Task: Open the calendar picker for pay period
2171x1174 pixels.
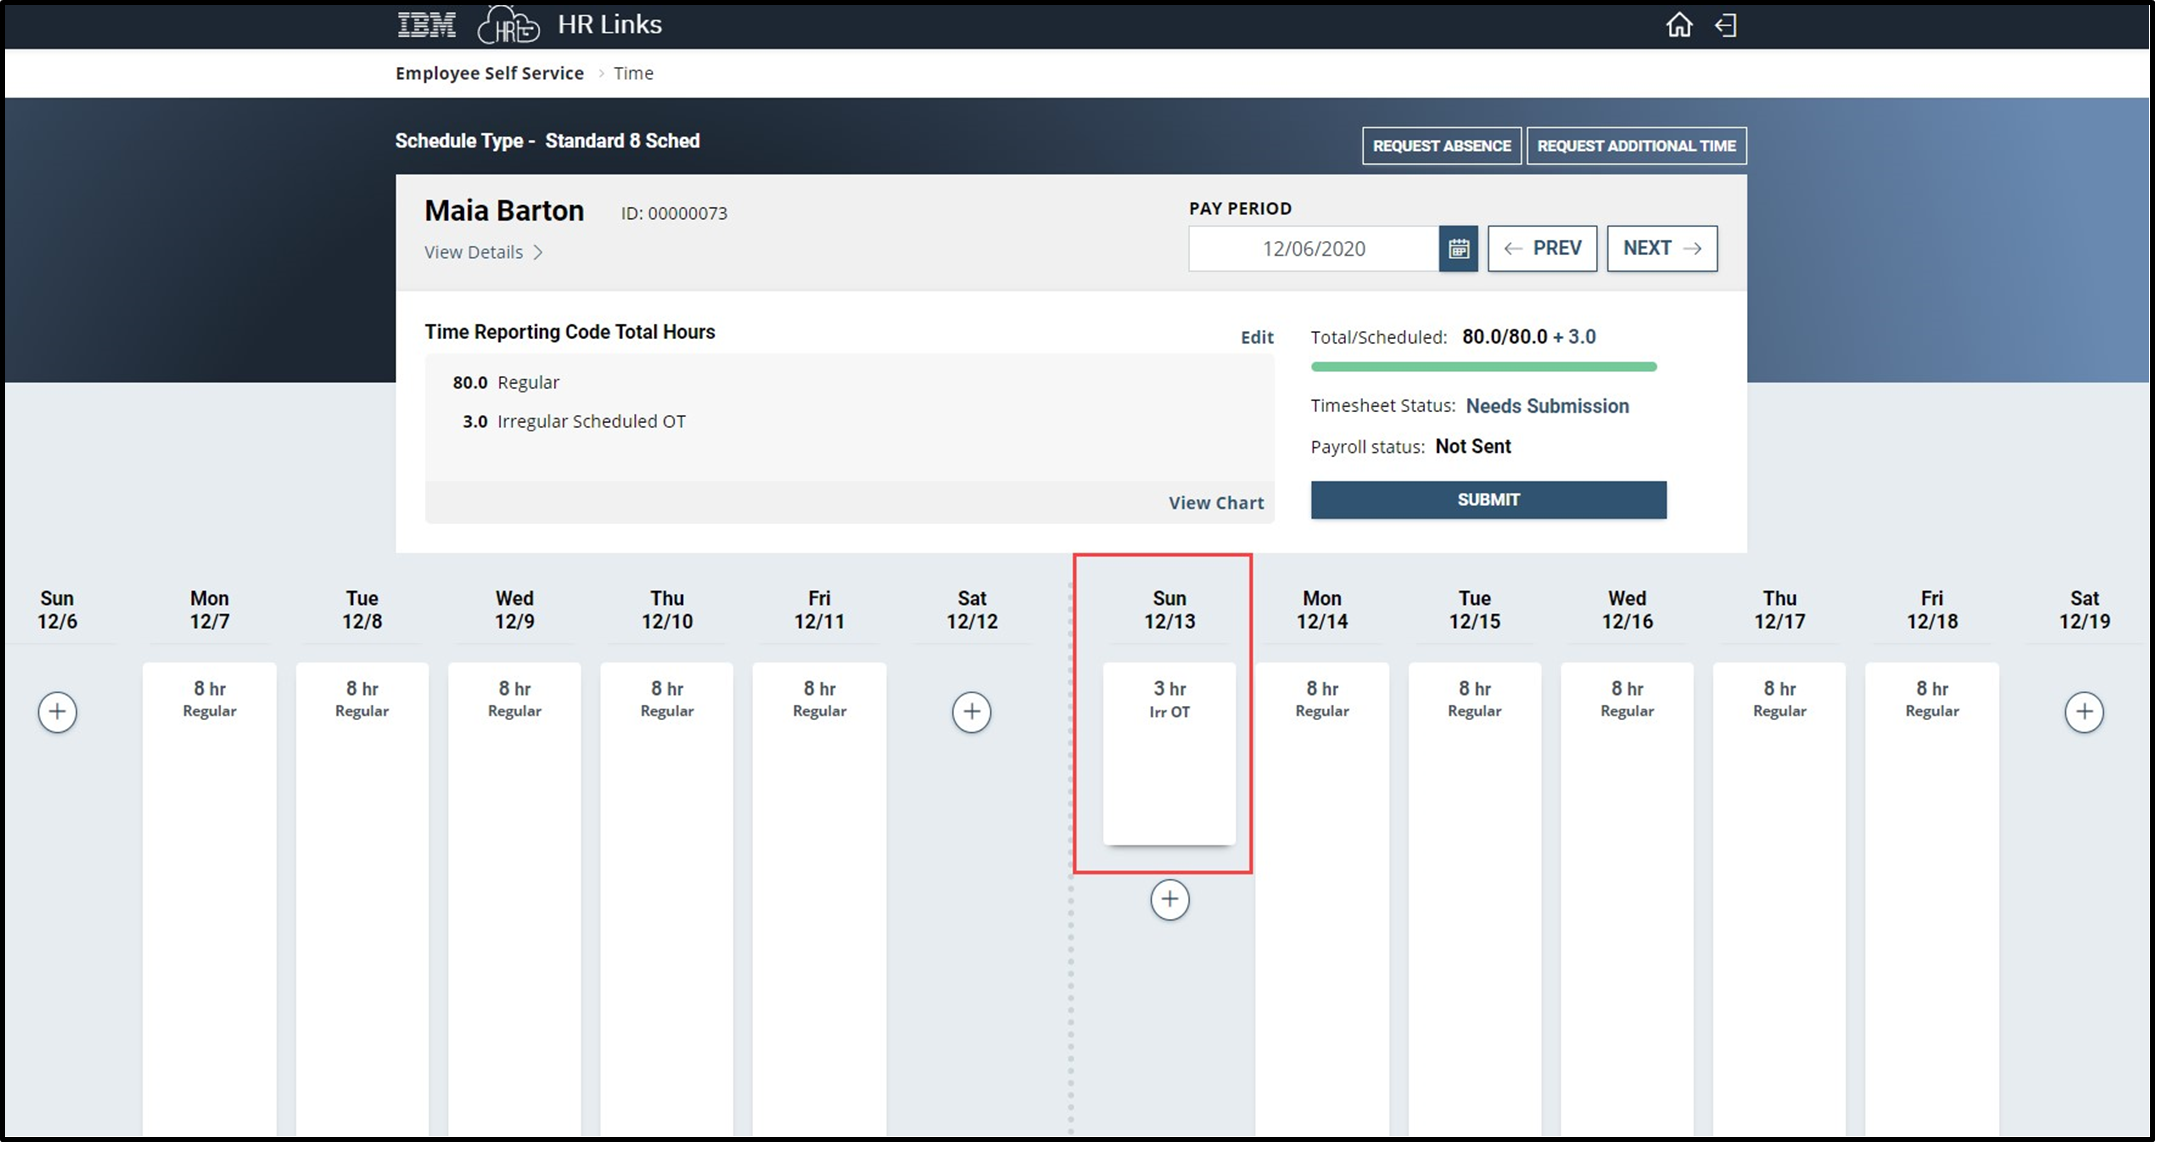Action: pyautogui.click(x=1458, y=248)
